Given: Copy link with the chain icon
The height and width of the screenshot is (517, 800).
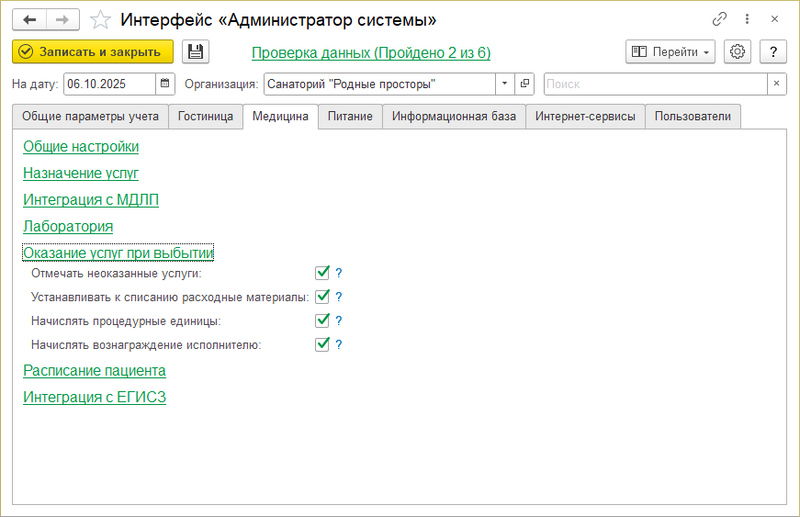Looking at the screenshot, I should coord(719,19).
